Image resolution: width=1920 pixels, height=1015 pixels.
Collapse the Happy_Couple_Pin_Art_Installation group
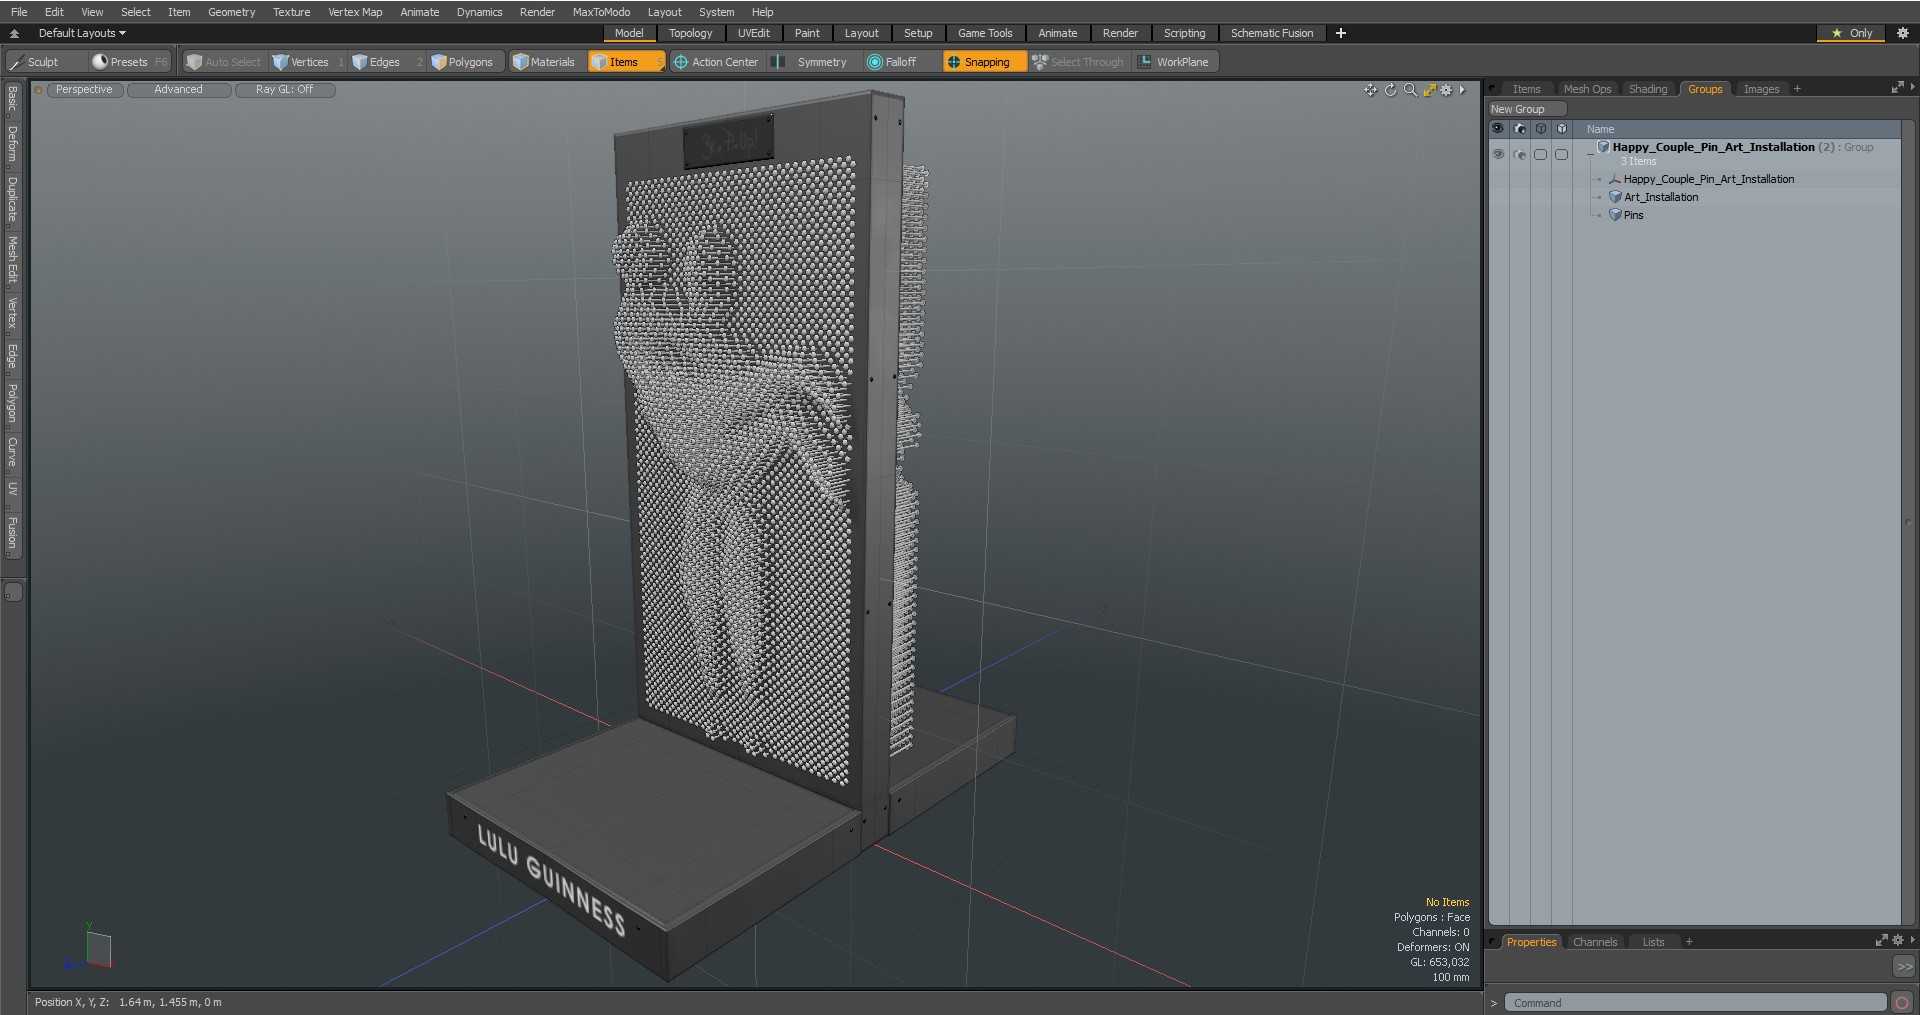(x=1590, y=154)
